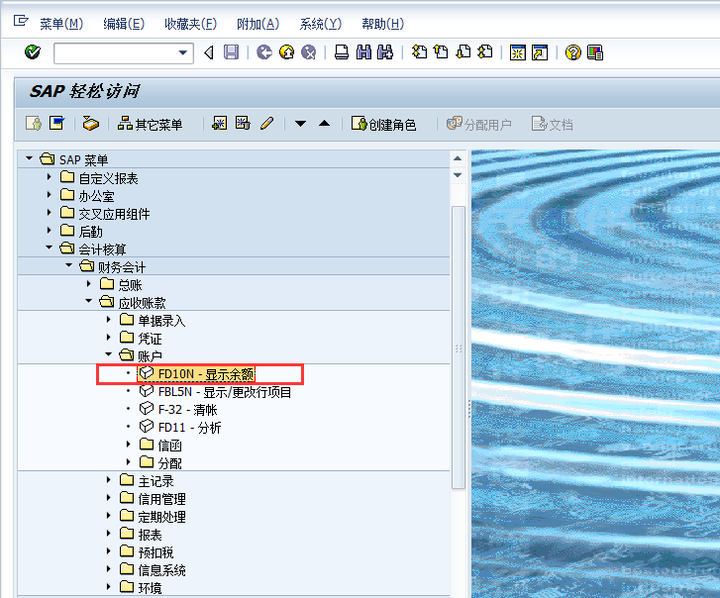Select the 主记录 folder
This screenshot has width=720, height=598.
point(146,481)
